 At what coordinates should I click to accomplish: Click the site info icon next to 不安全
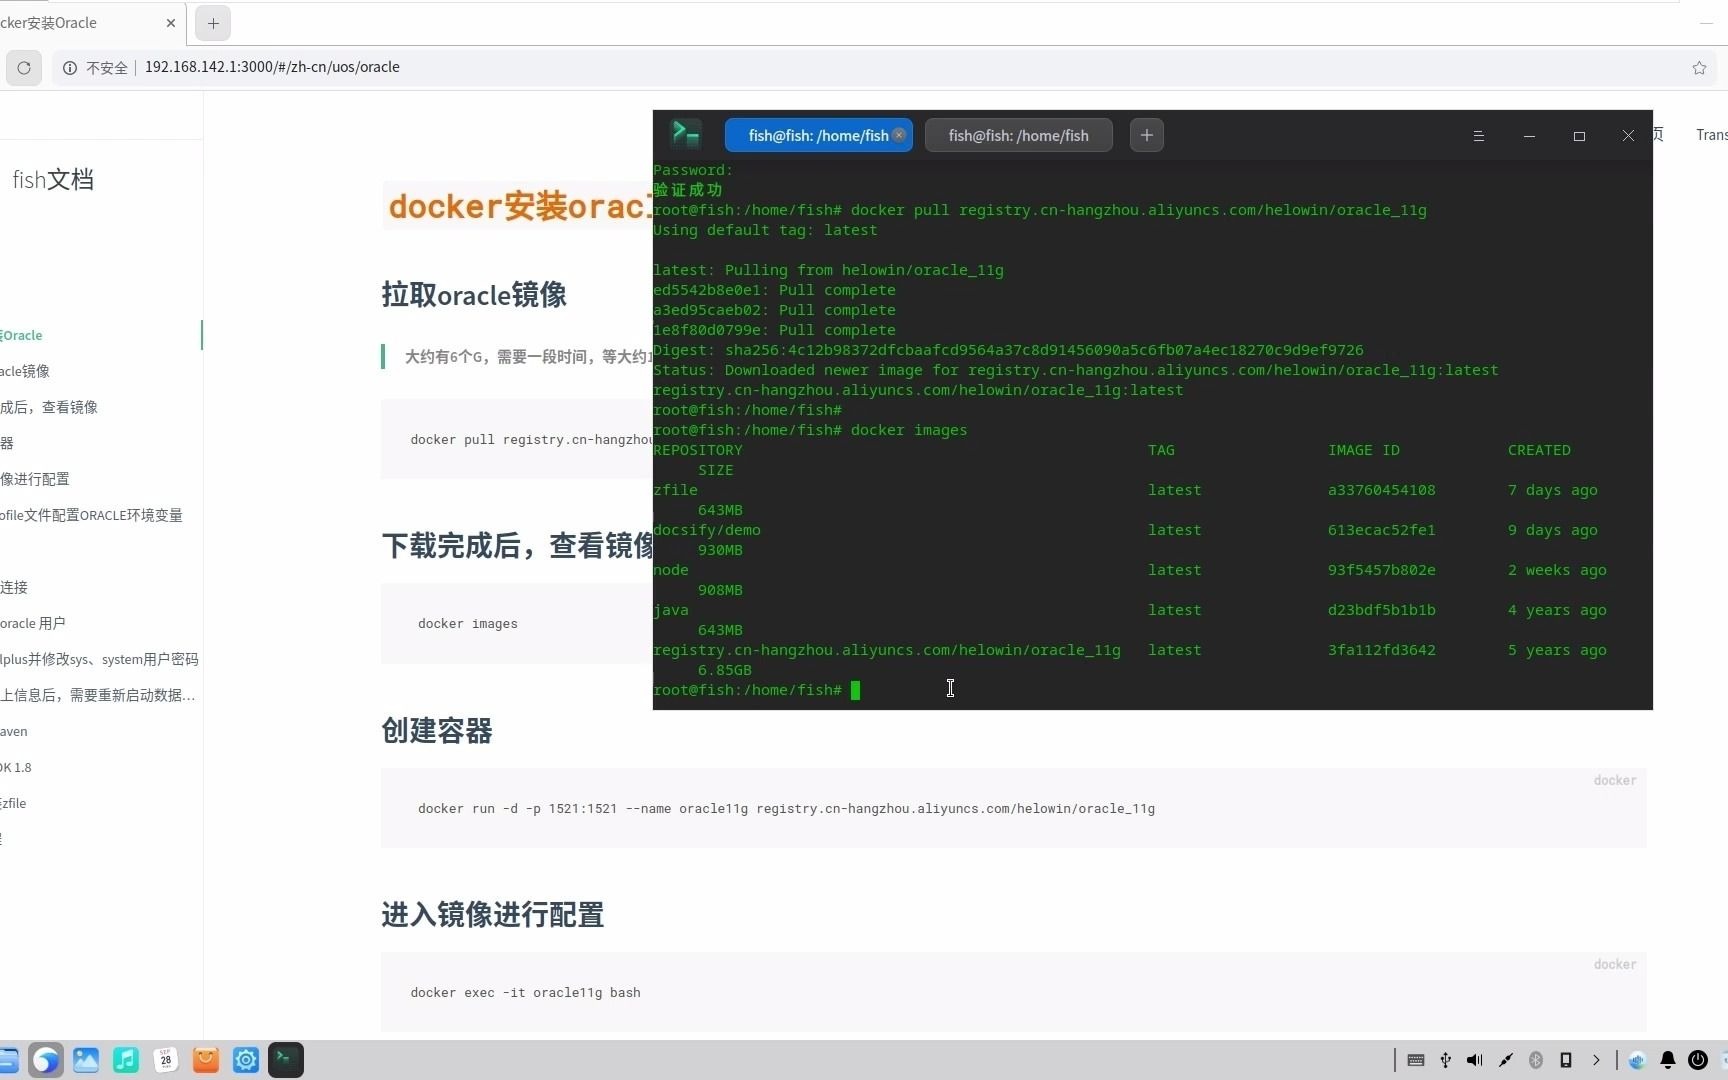70,68
